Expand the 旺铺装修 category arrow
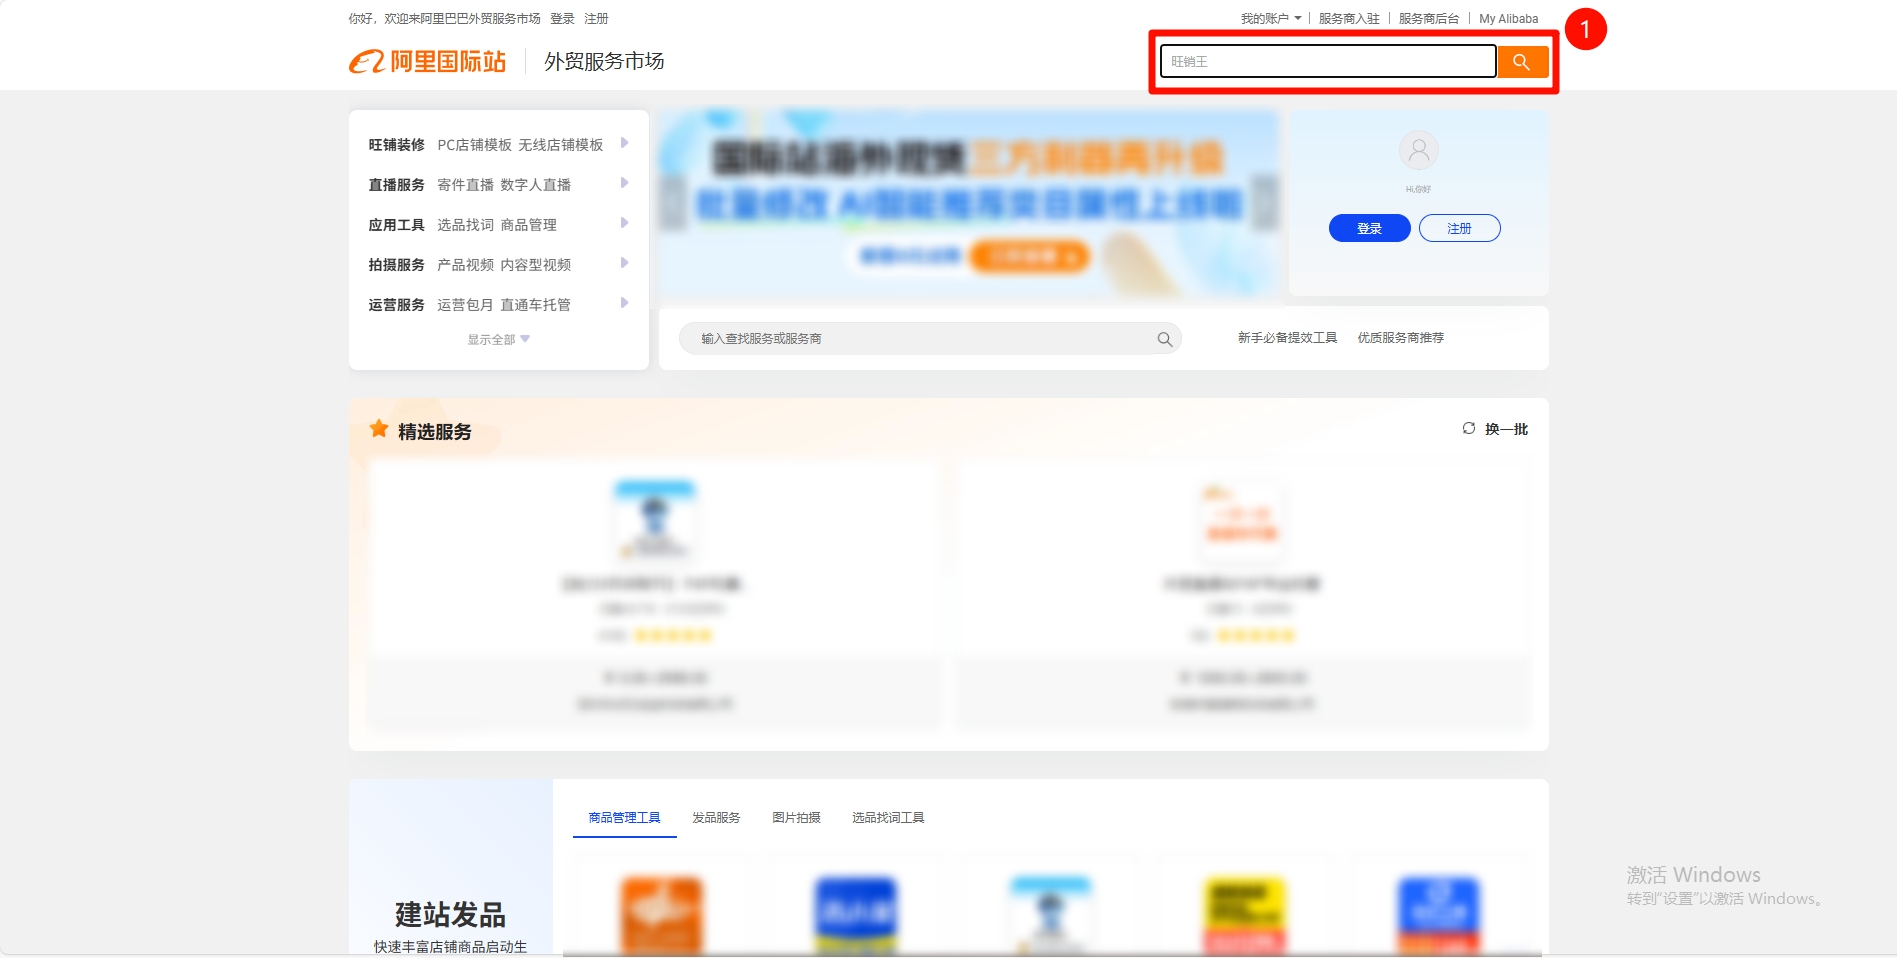Screen dimensions: 1897x958 pos(624,144)
